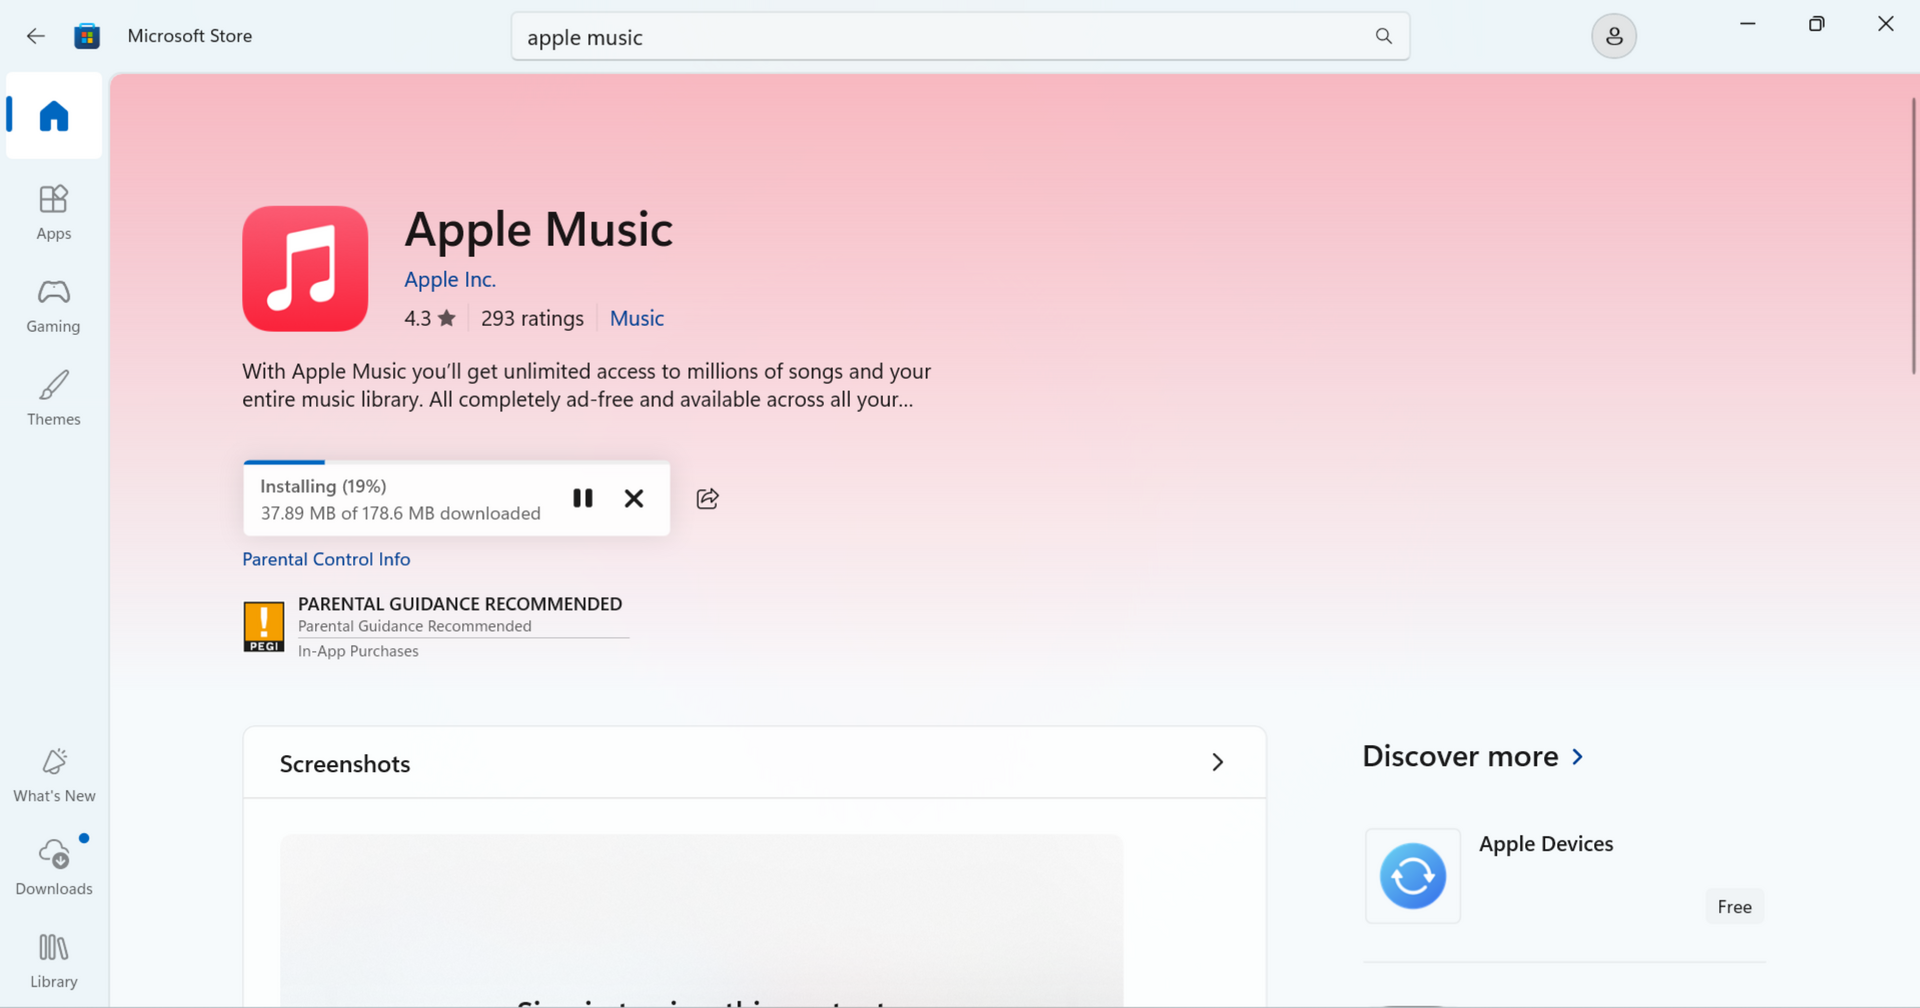Click the Parental Guidance Recommended heading

pos(460,604)
